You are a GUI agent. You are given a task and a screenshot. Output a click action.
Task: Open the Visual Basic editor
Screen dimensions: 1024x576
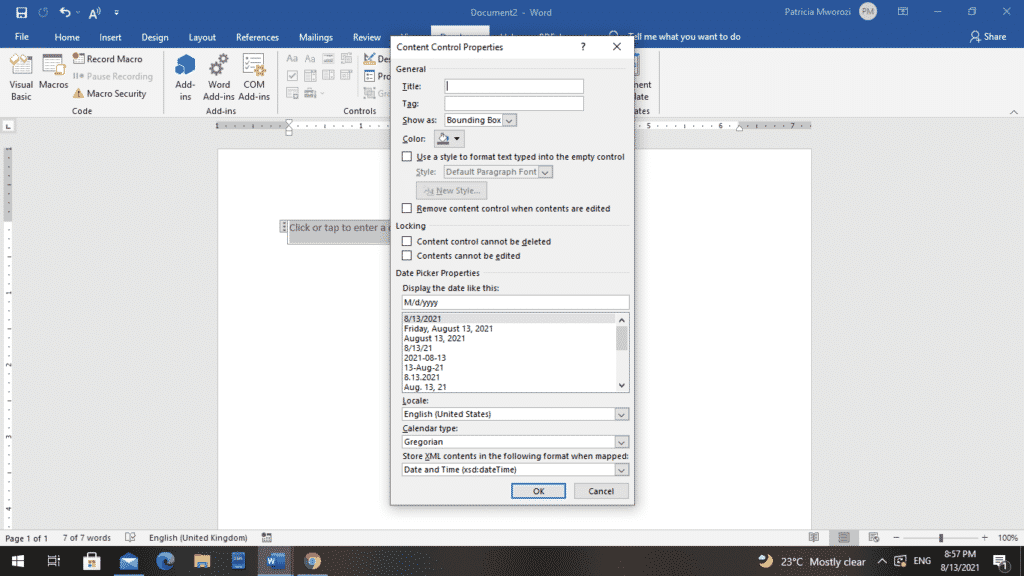click(x=20, y=74)
